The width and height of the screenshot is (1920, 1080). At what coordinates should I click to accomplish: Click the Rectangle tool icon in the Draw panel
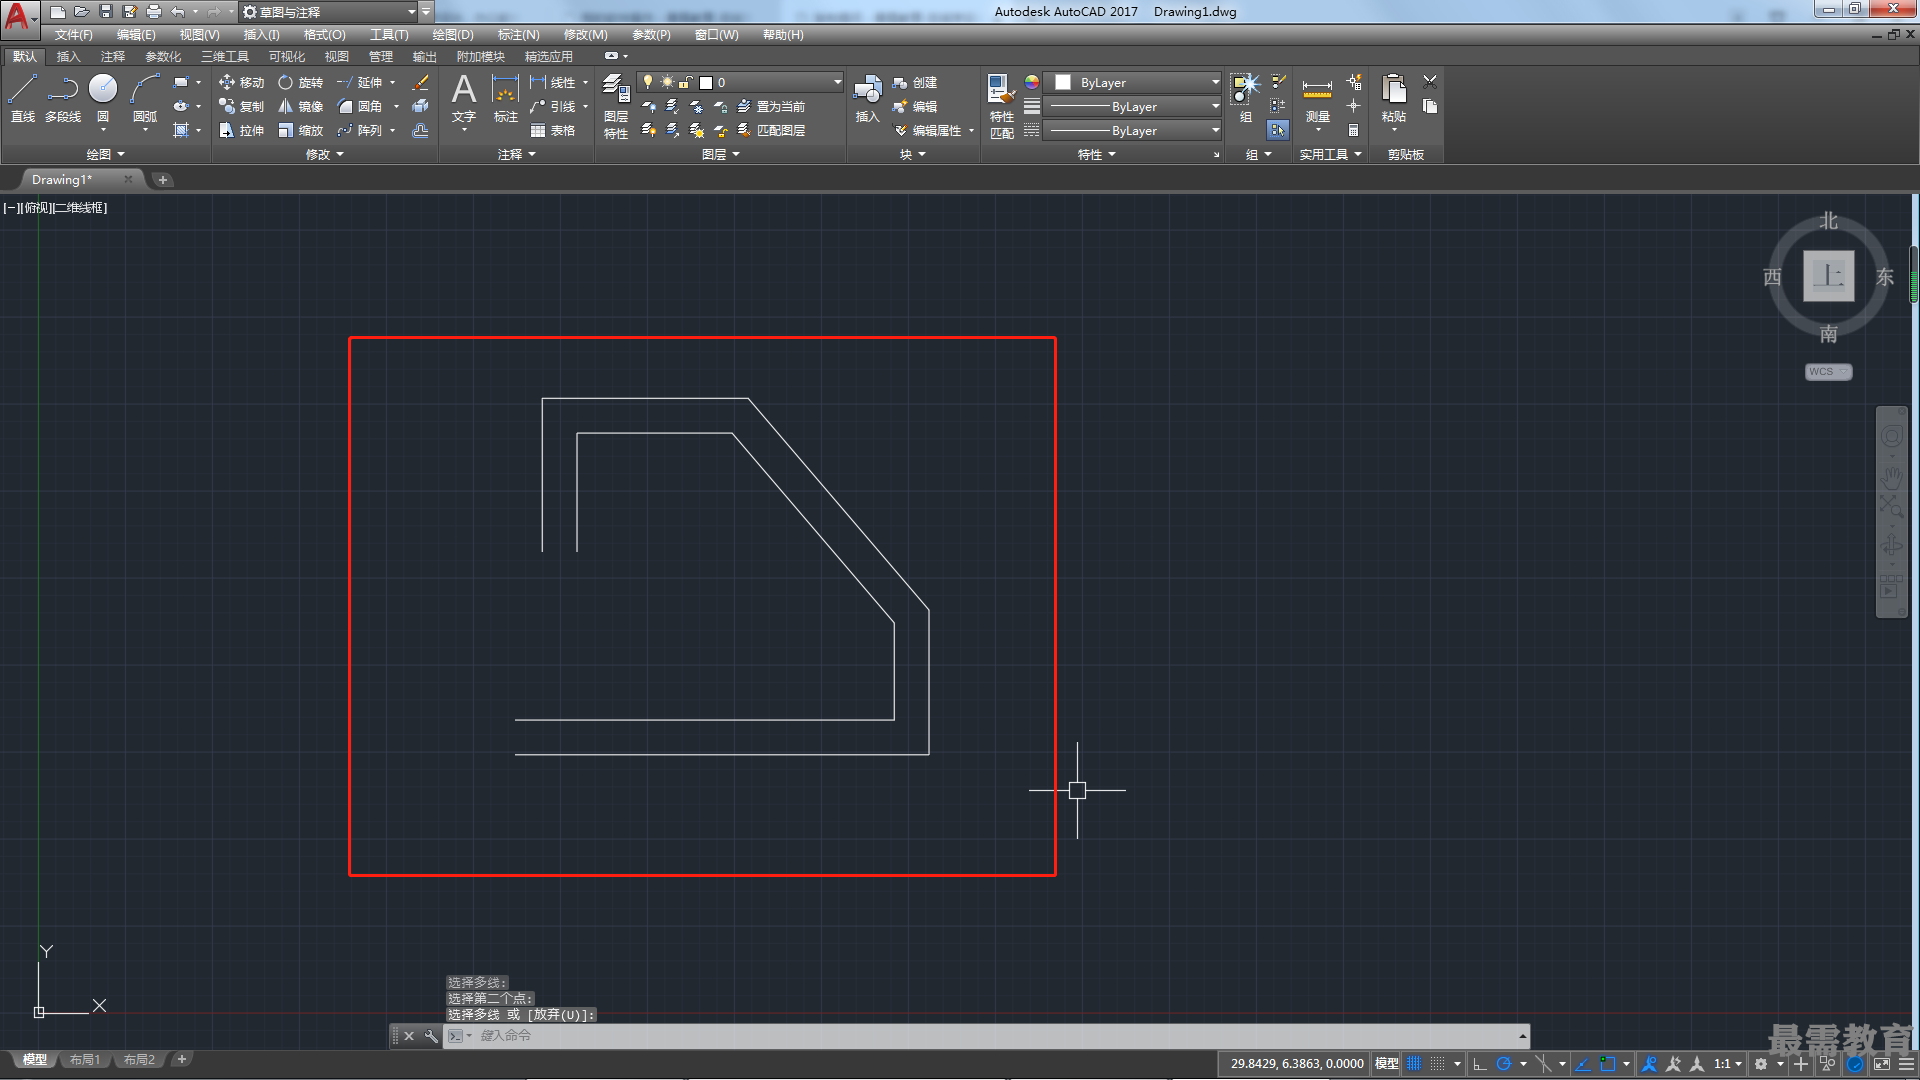tap(181, 82)
